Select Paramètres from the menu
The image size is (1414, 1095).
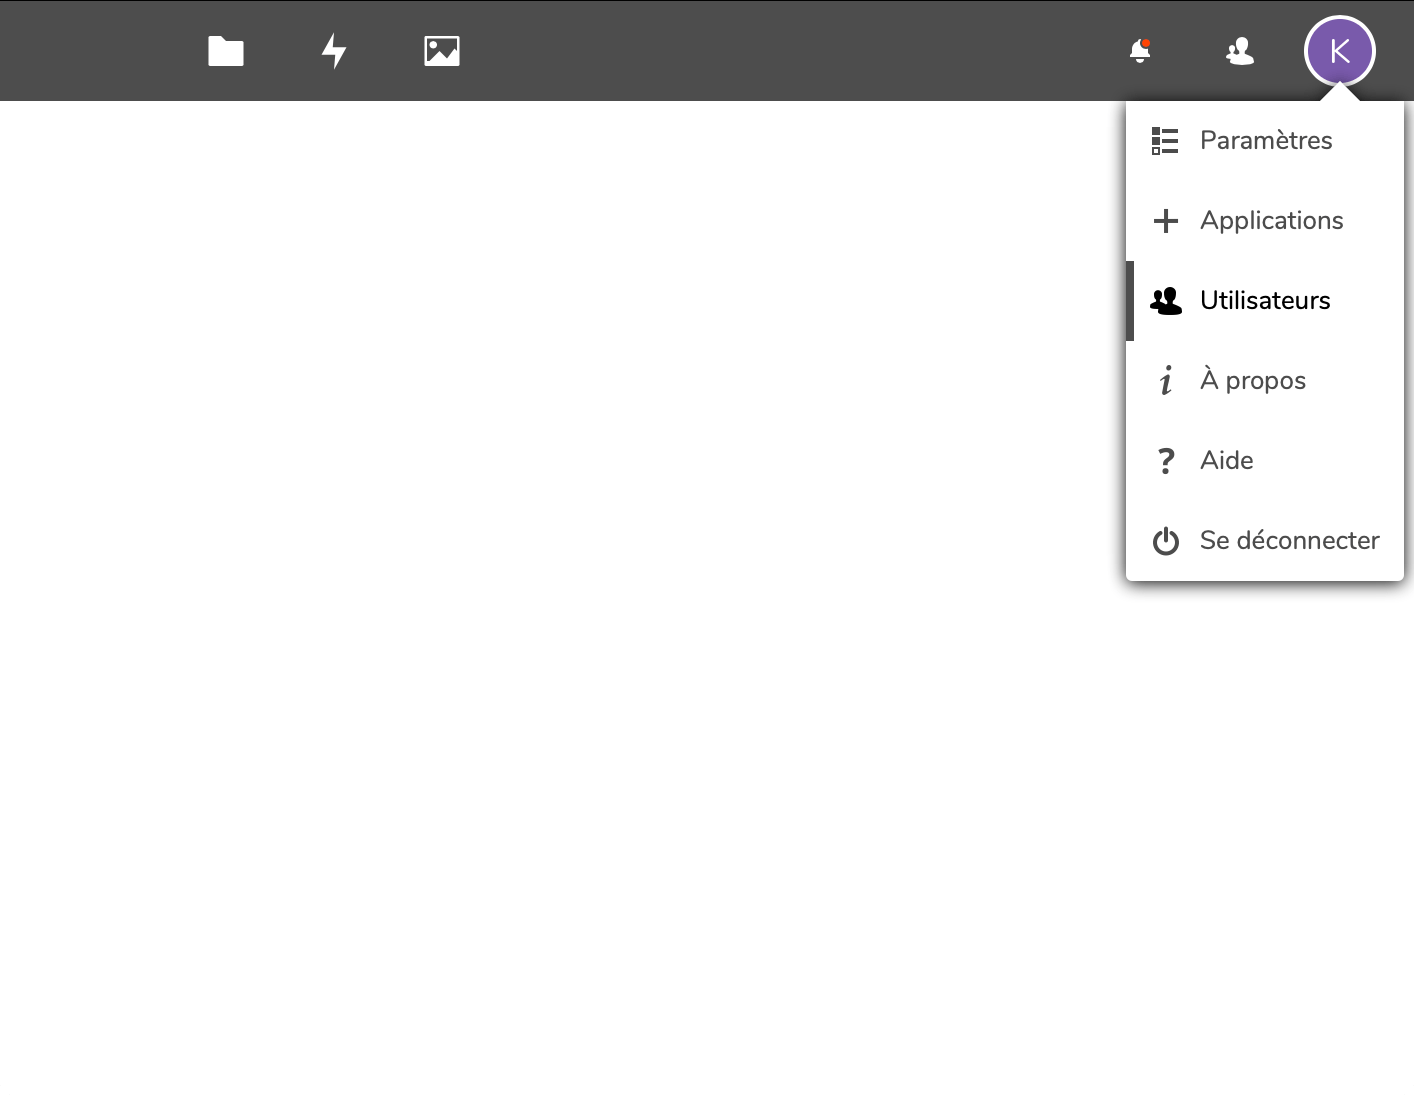pyautogui.click(x=1266, y=140)
